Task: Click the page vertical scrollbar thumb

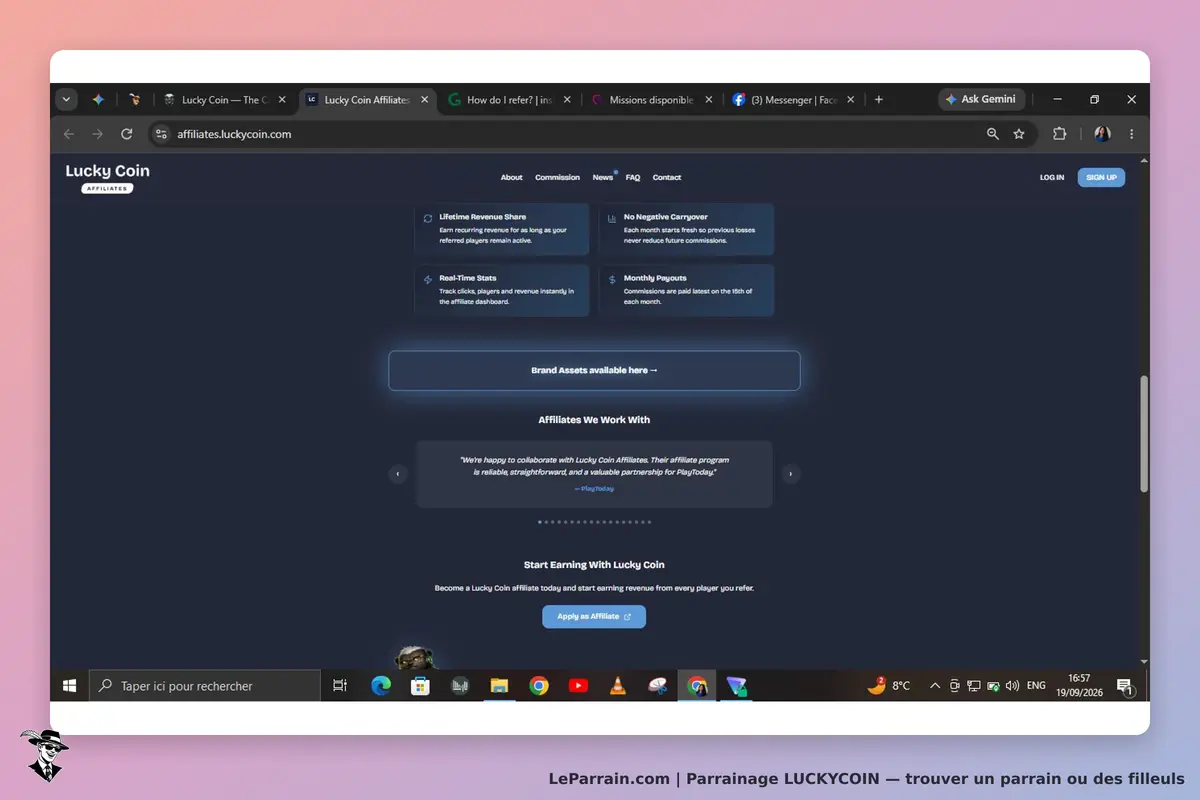Action: coord(1144,433)
